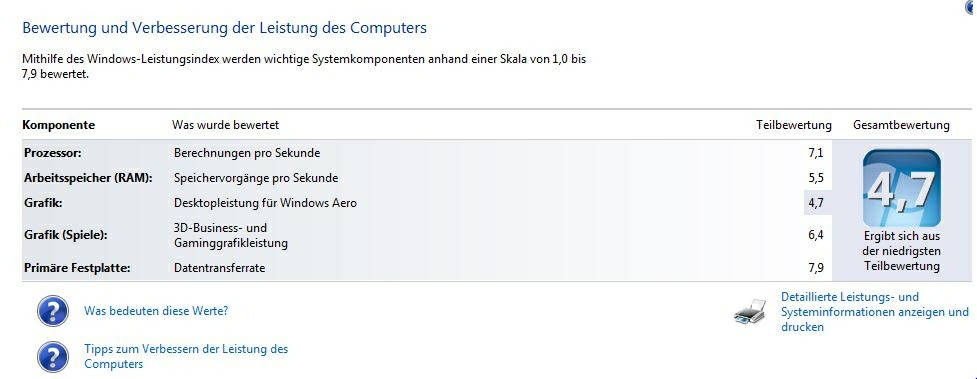Click the help icon beside 'Tipps zum Verbessern'

point(53,357)
